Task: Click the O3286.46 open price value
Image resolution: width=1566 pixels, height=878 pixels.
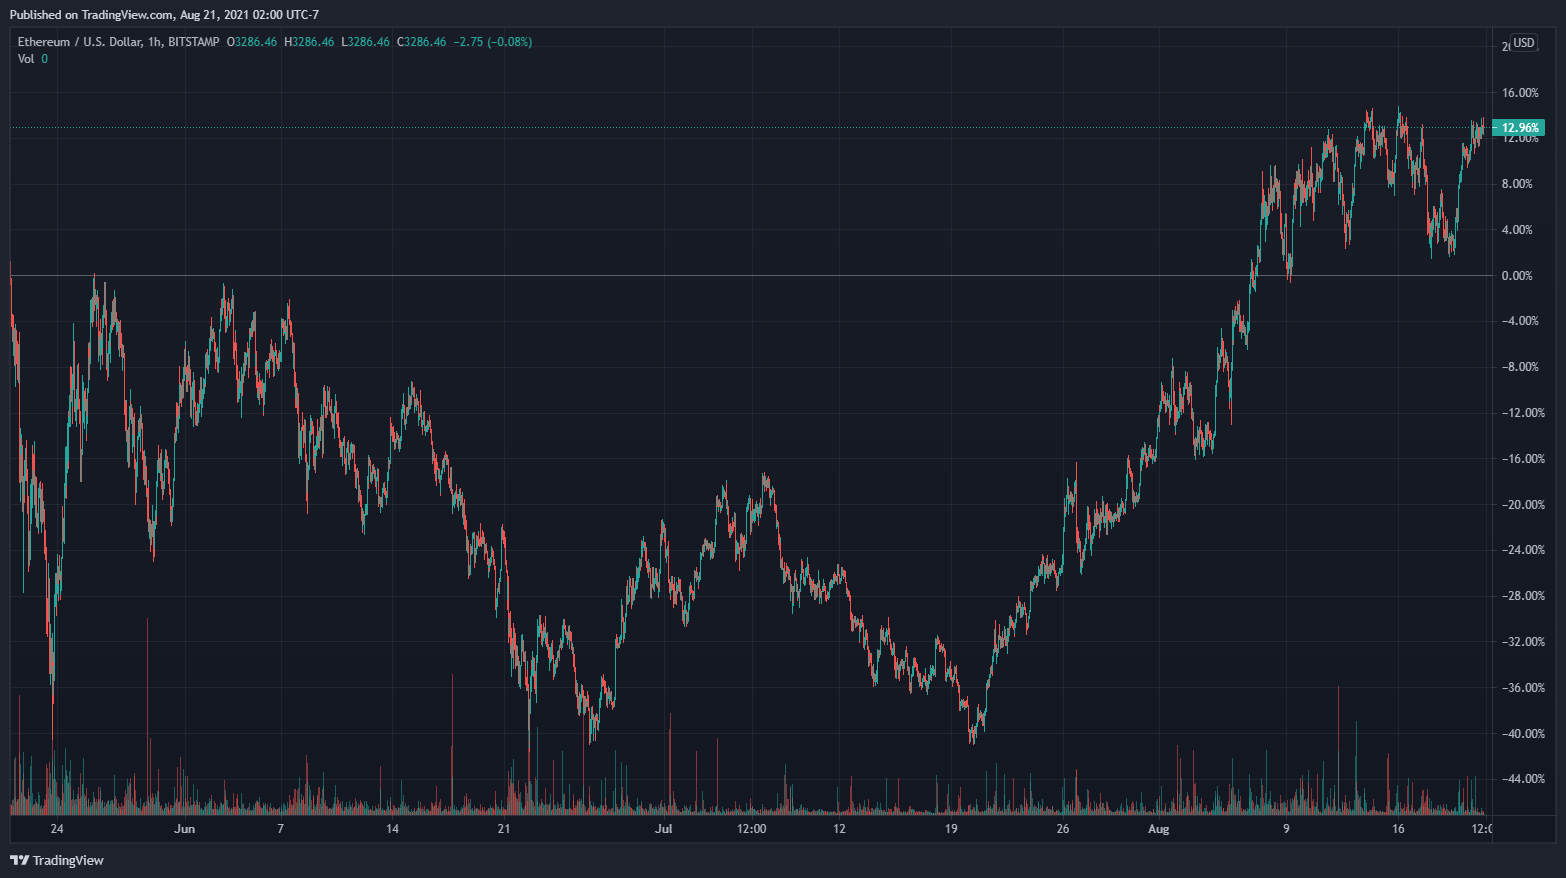Action: (x=252, y=42)
